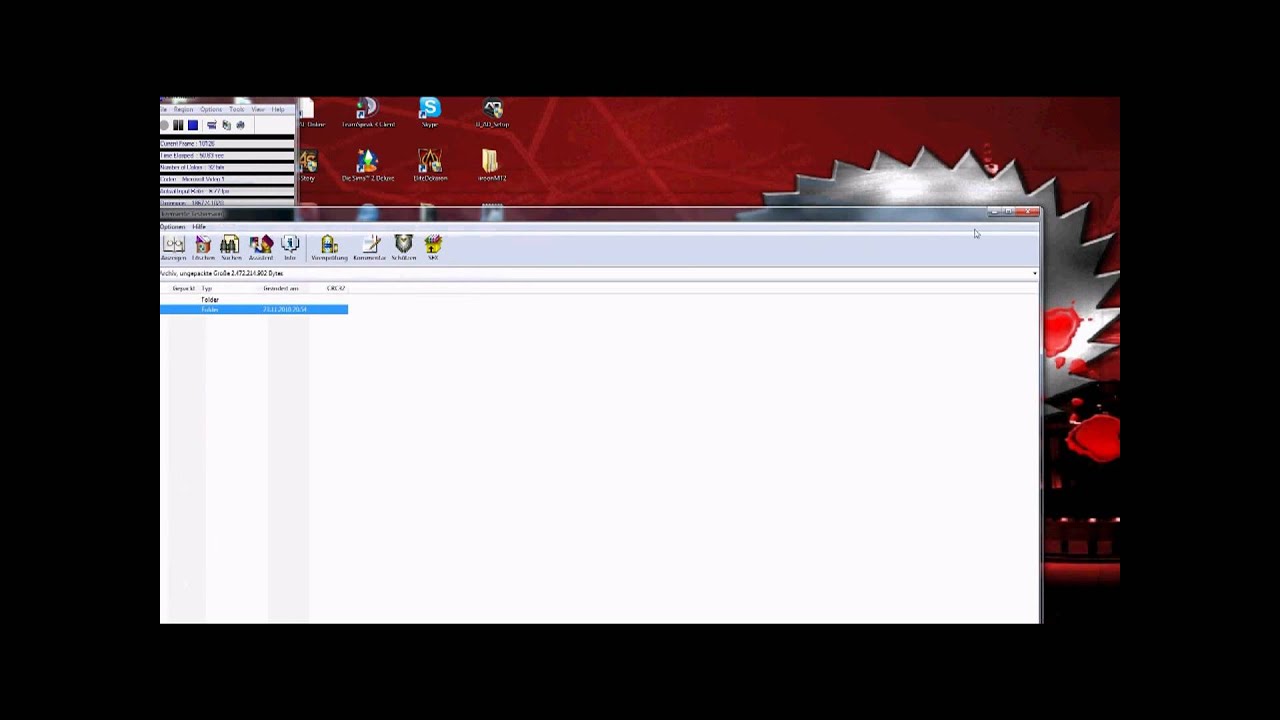The width and height of the screenshot is (1280, 720).
Task: Close the archive window with red X
Action: (1029, 212)
